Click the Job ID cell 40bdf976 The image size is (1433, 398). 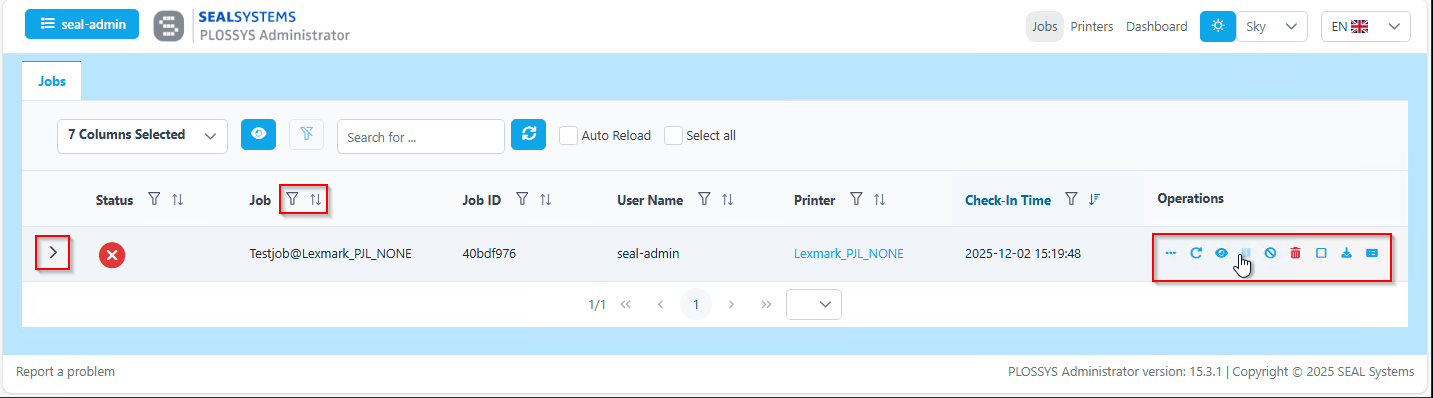[x=489, y=254]
